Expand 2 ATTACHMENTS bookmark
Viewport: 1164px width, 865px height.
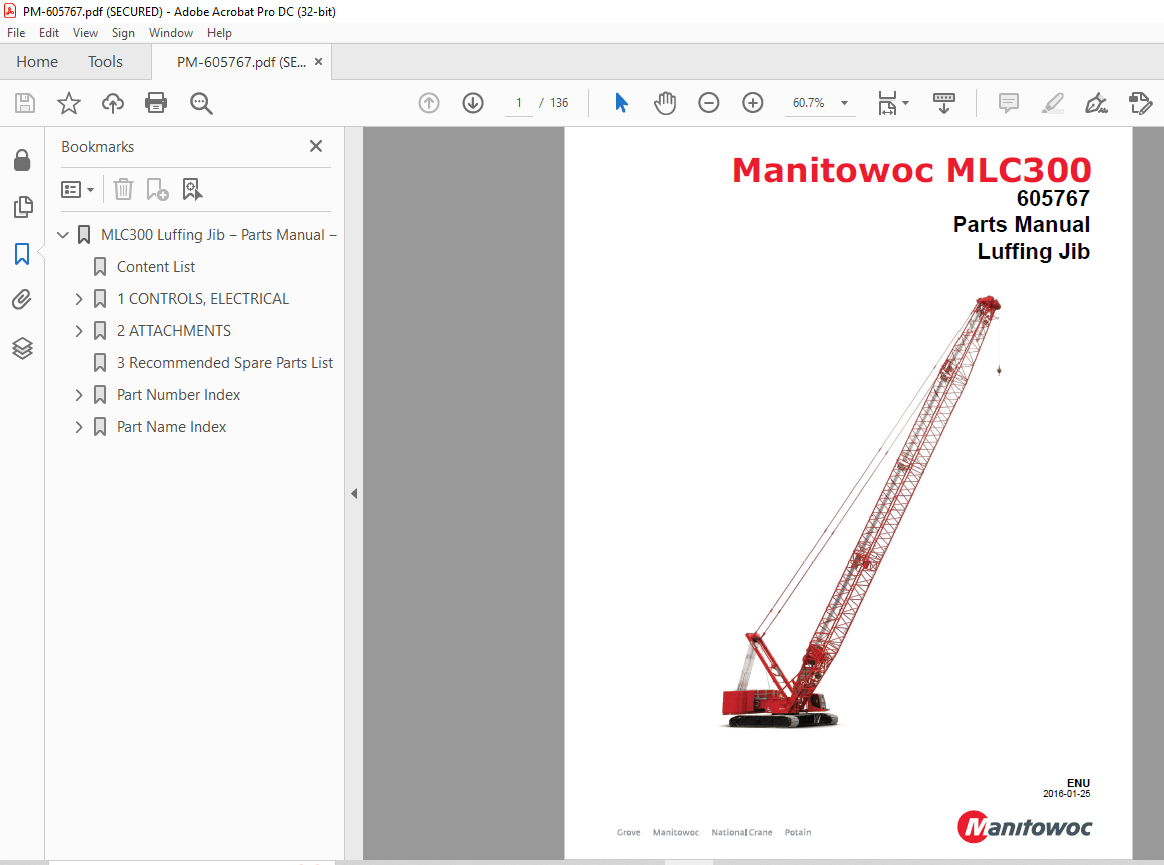79,330
